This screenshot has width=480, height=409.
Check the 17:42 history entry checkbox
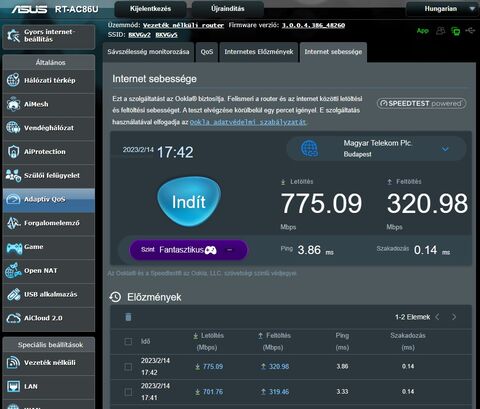tap(128, 367)
